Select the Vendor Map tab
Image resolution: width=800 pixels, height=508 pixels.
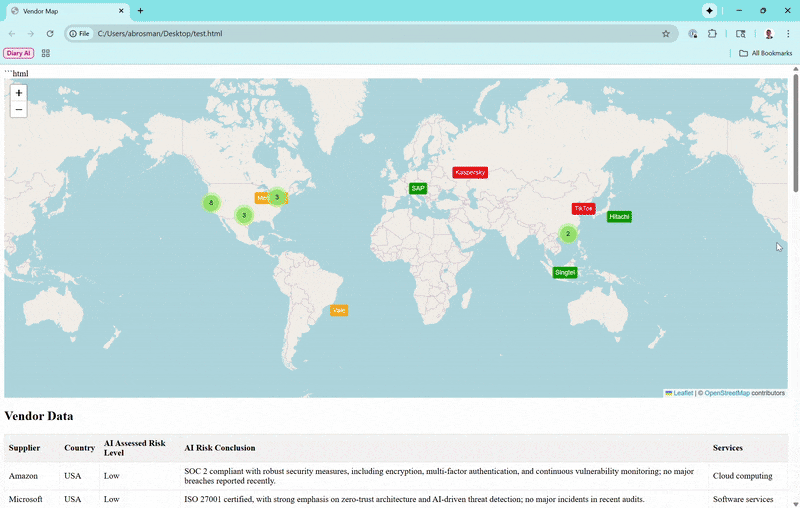click(67, 11)
